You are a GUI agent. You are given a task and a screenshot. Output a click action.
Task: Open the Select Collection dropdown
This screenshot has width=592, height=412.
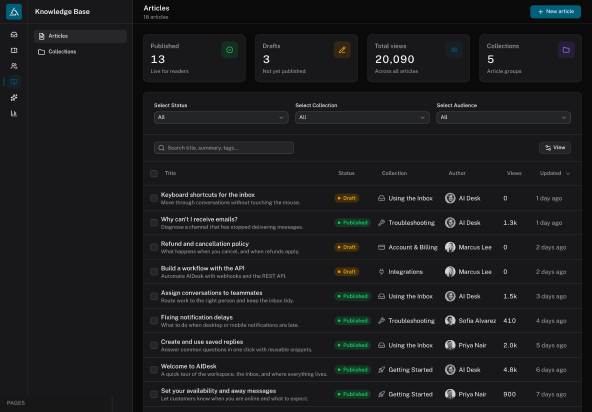coord(362,117)
